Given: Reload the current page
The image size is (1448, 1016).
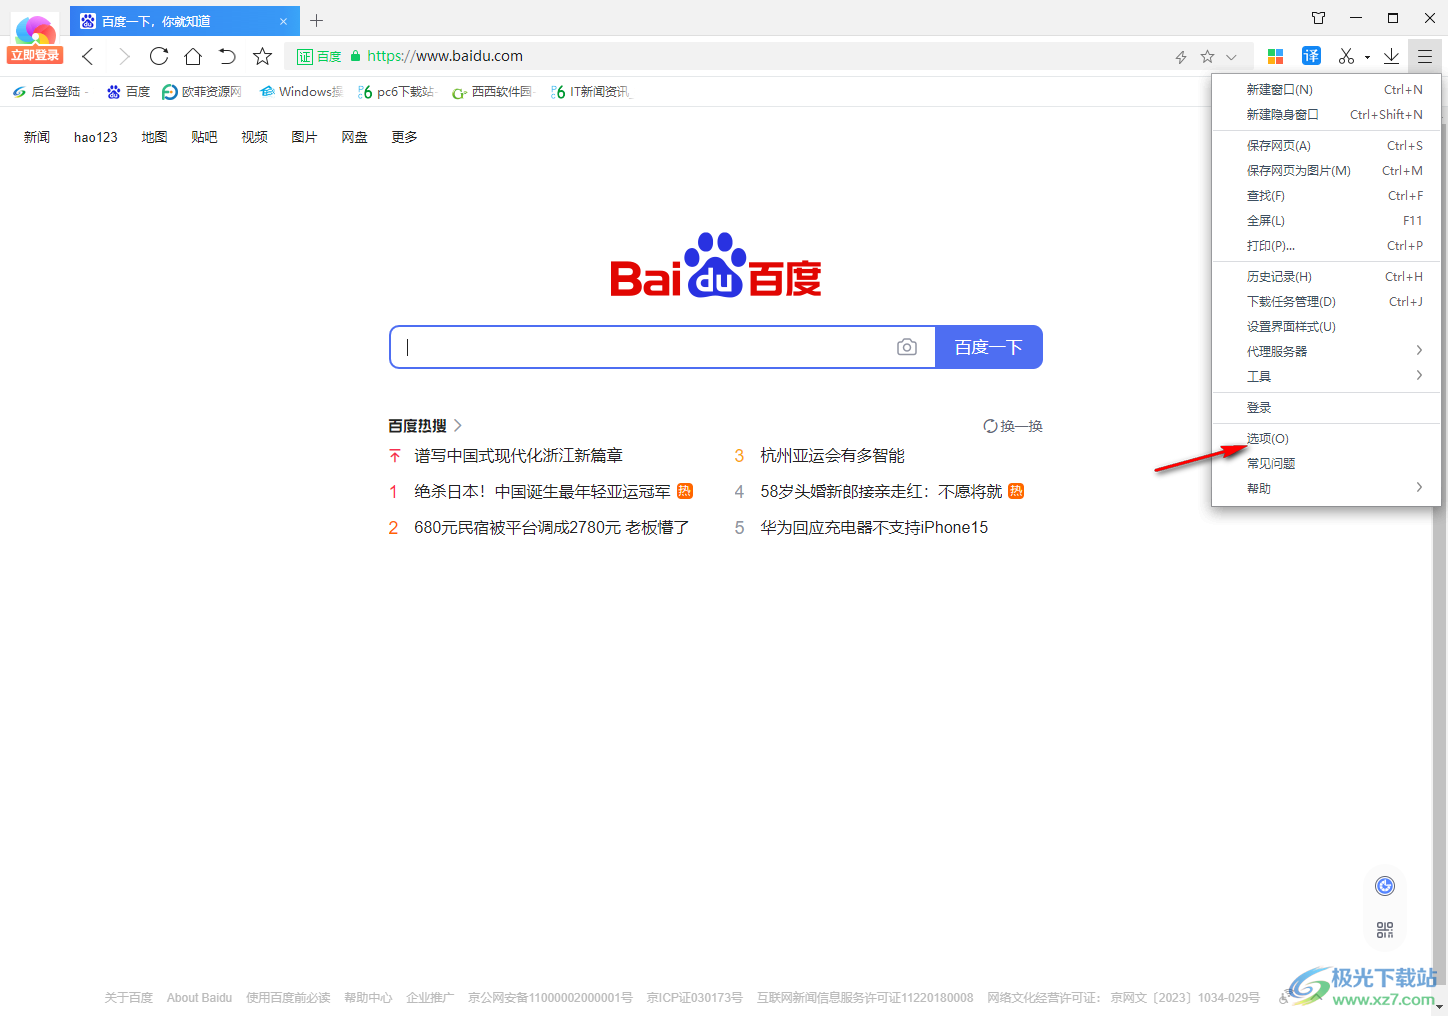Looking at the screenshot, I should [159, 56].
